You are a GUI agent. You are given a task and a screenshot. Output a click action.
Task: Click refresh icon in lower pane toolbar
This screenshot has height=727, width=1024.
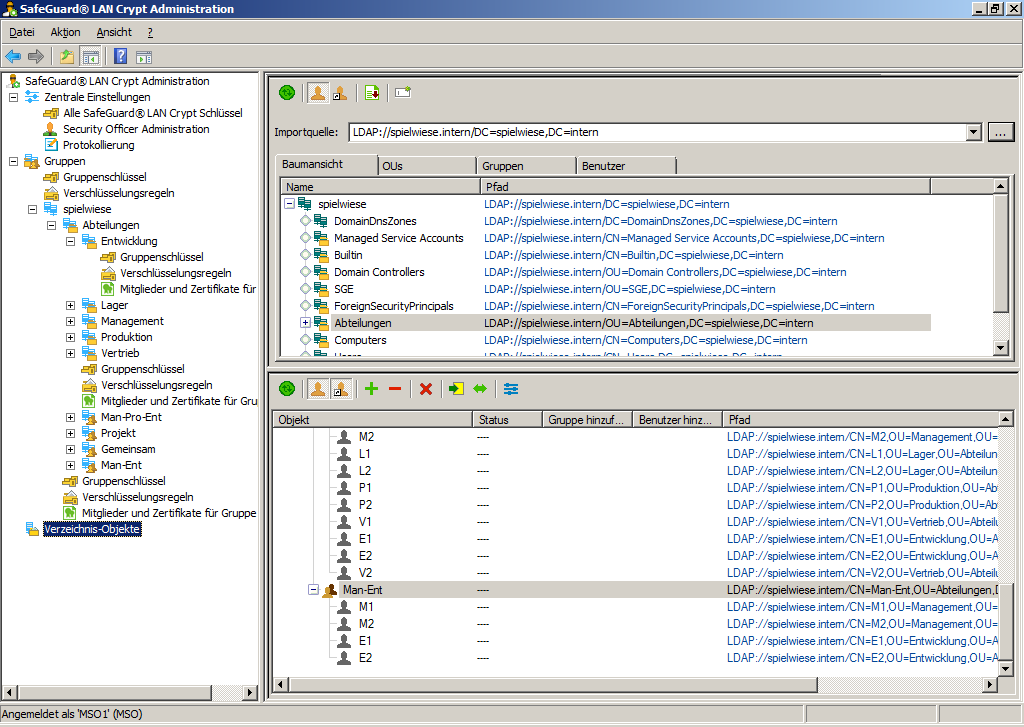pyautogui.click(x=287, y=389)
